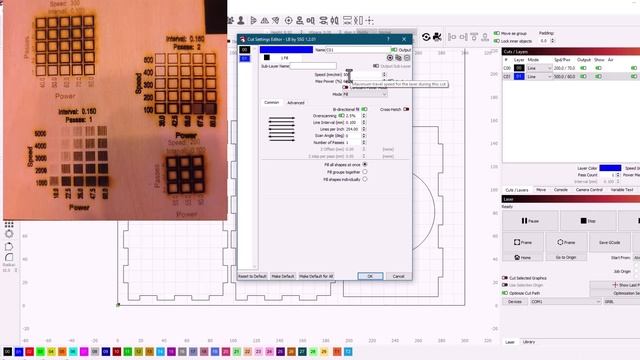
Task: Open the Move tab
Action: tap(541, 190)
